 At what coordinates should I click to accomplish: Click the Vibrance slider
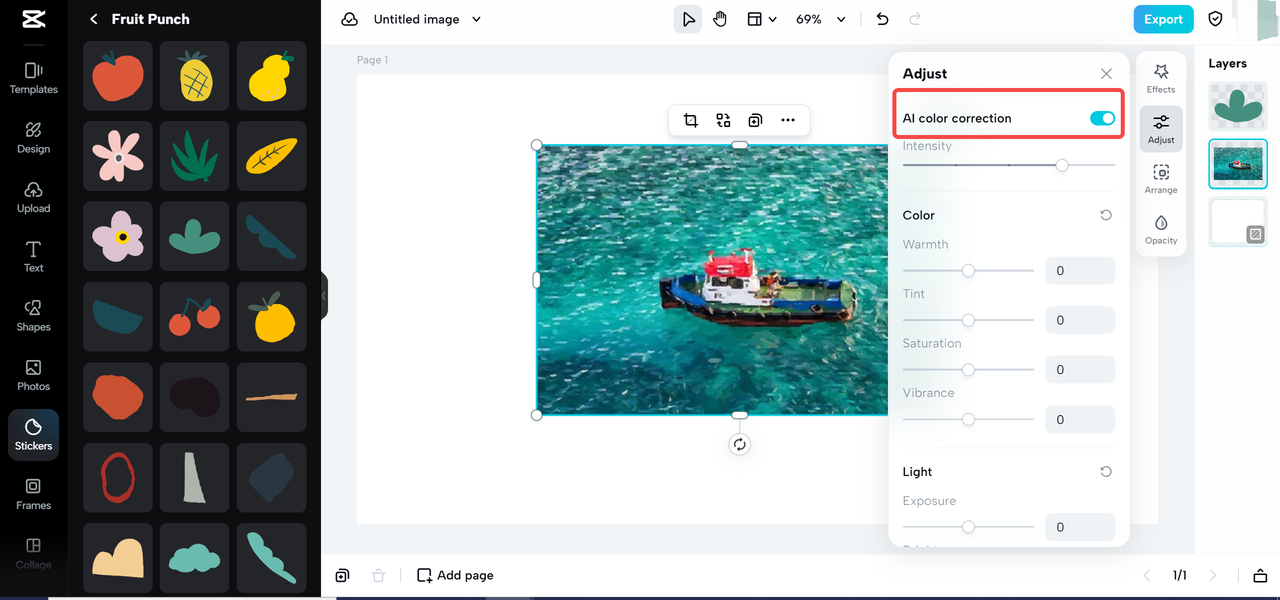(x=968, y=419)
